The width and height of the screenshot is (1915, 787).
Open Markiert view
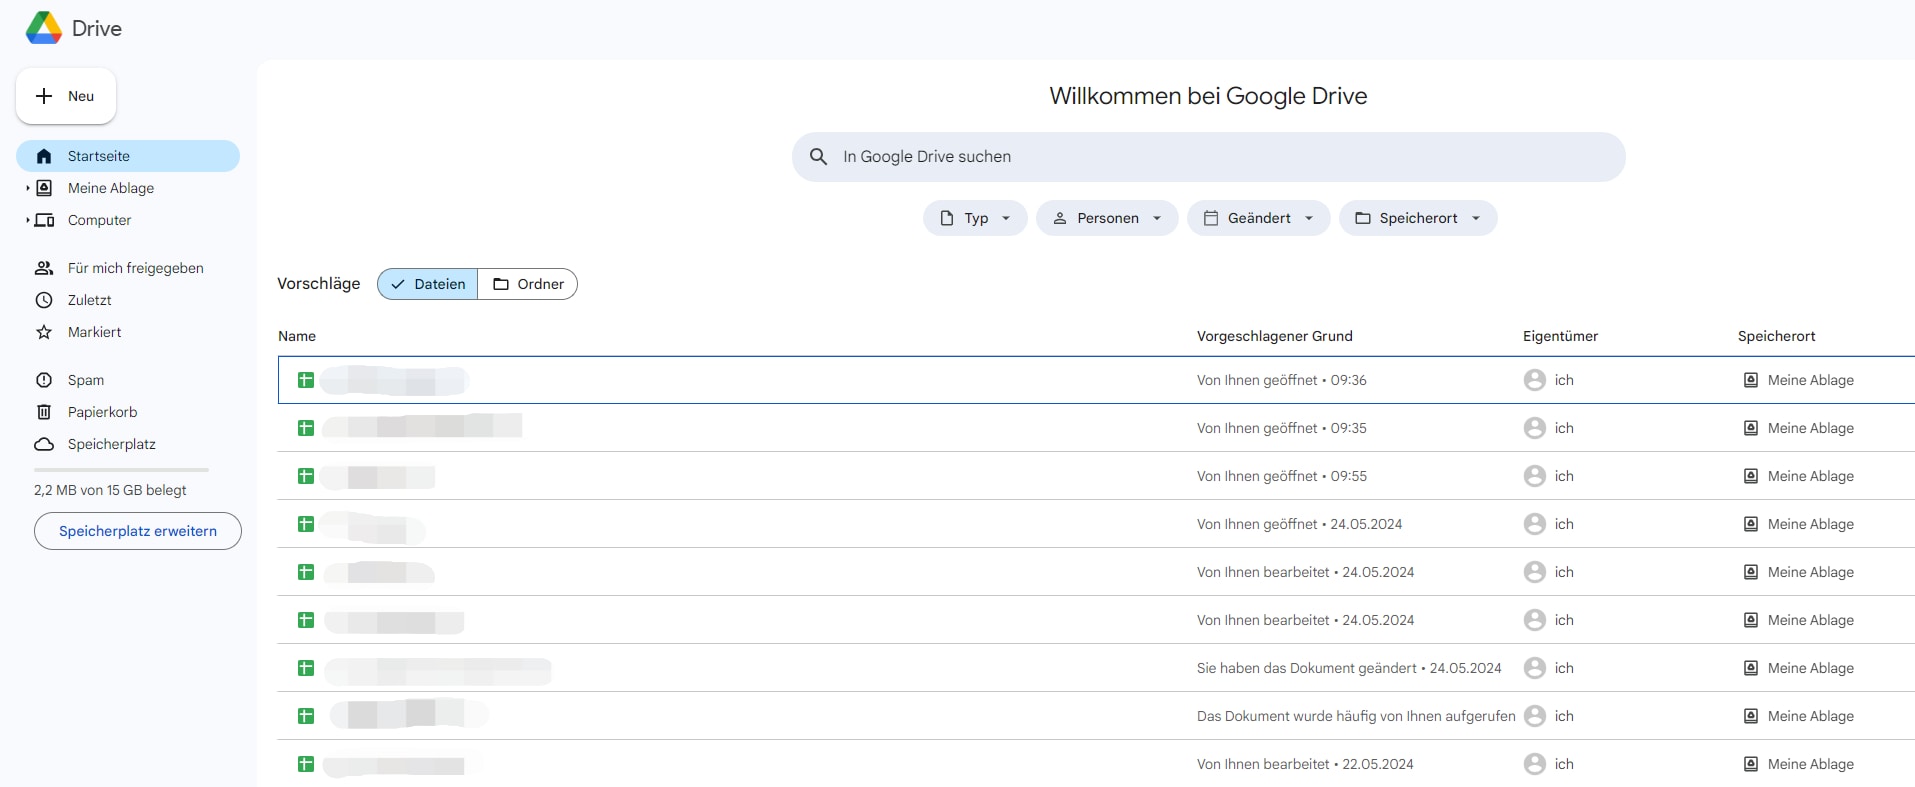pos(128,332)
